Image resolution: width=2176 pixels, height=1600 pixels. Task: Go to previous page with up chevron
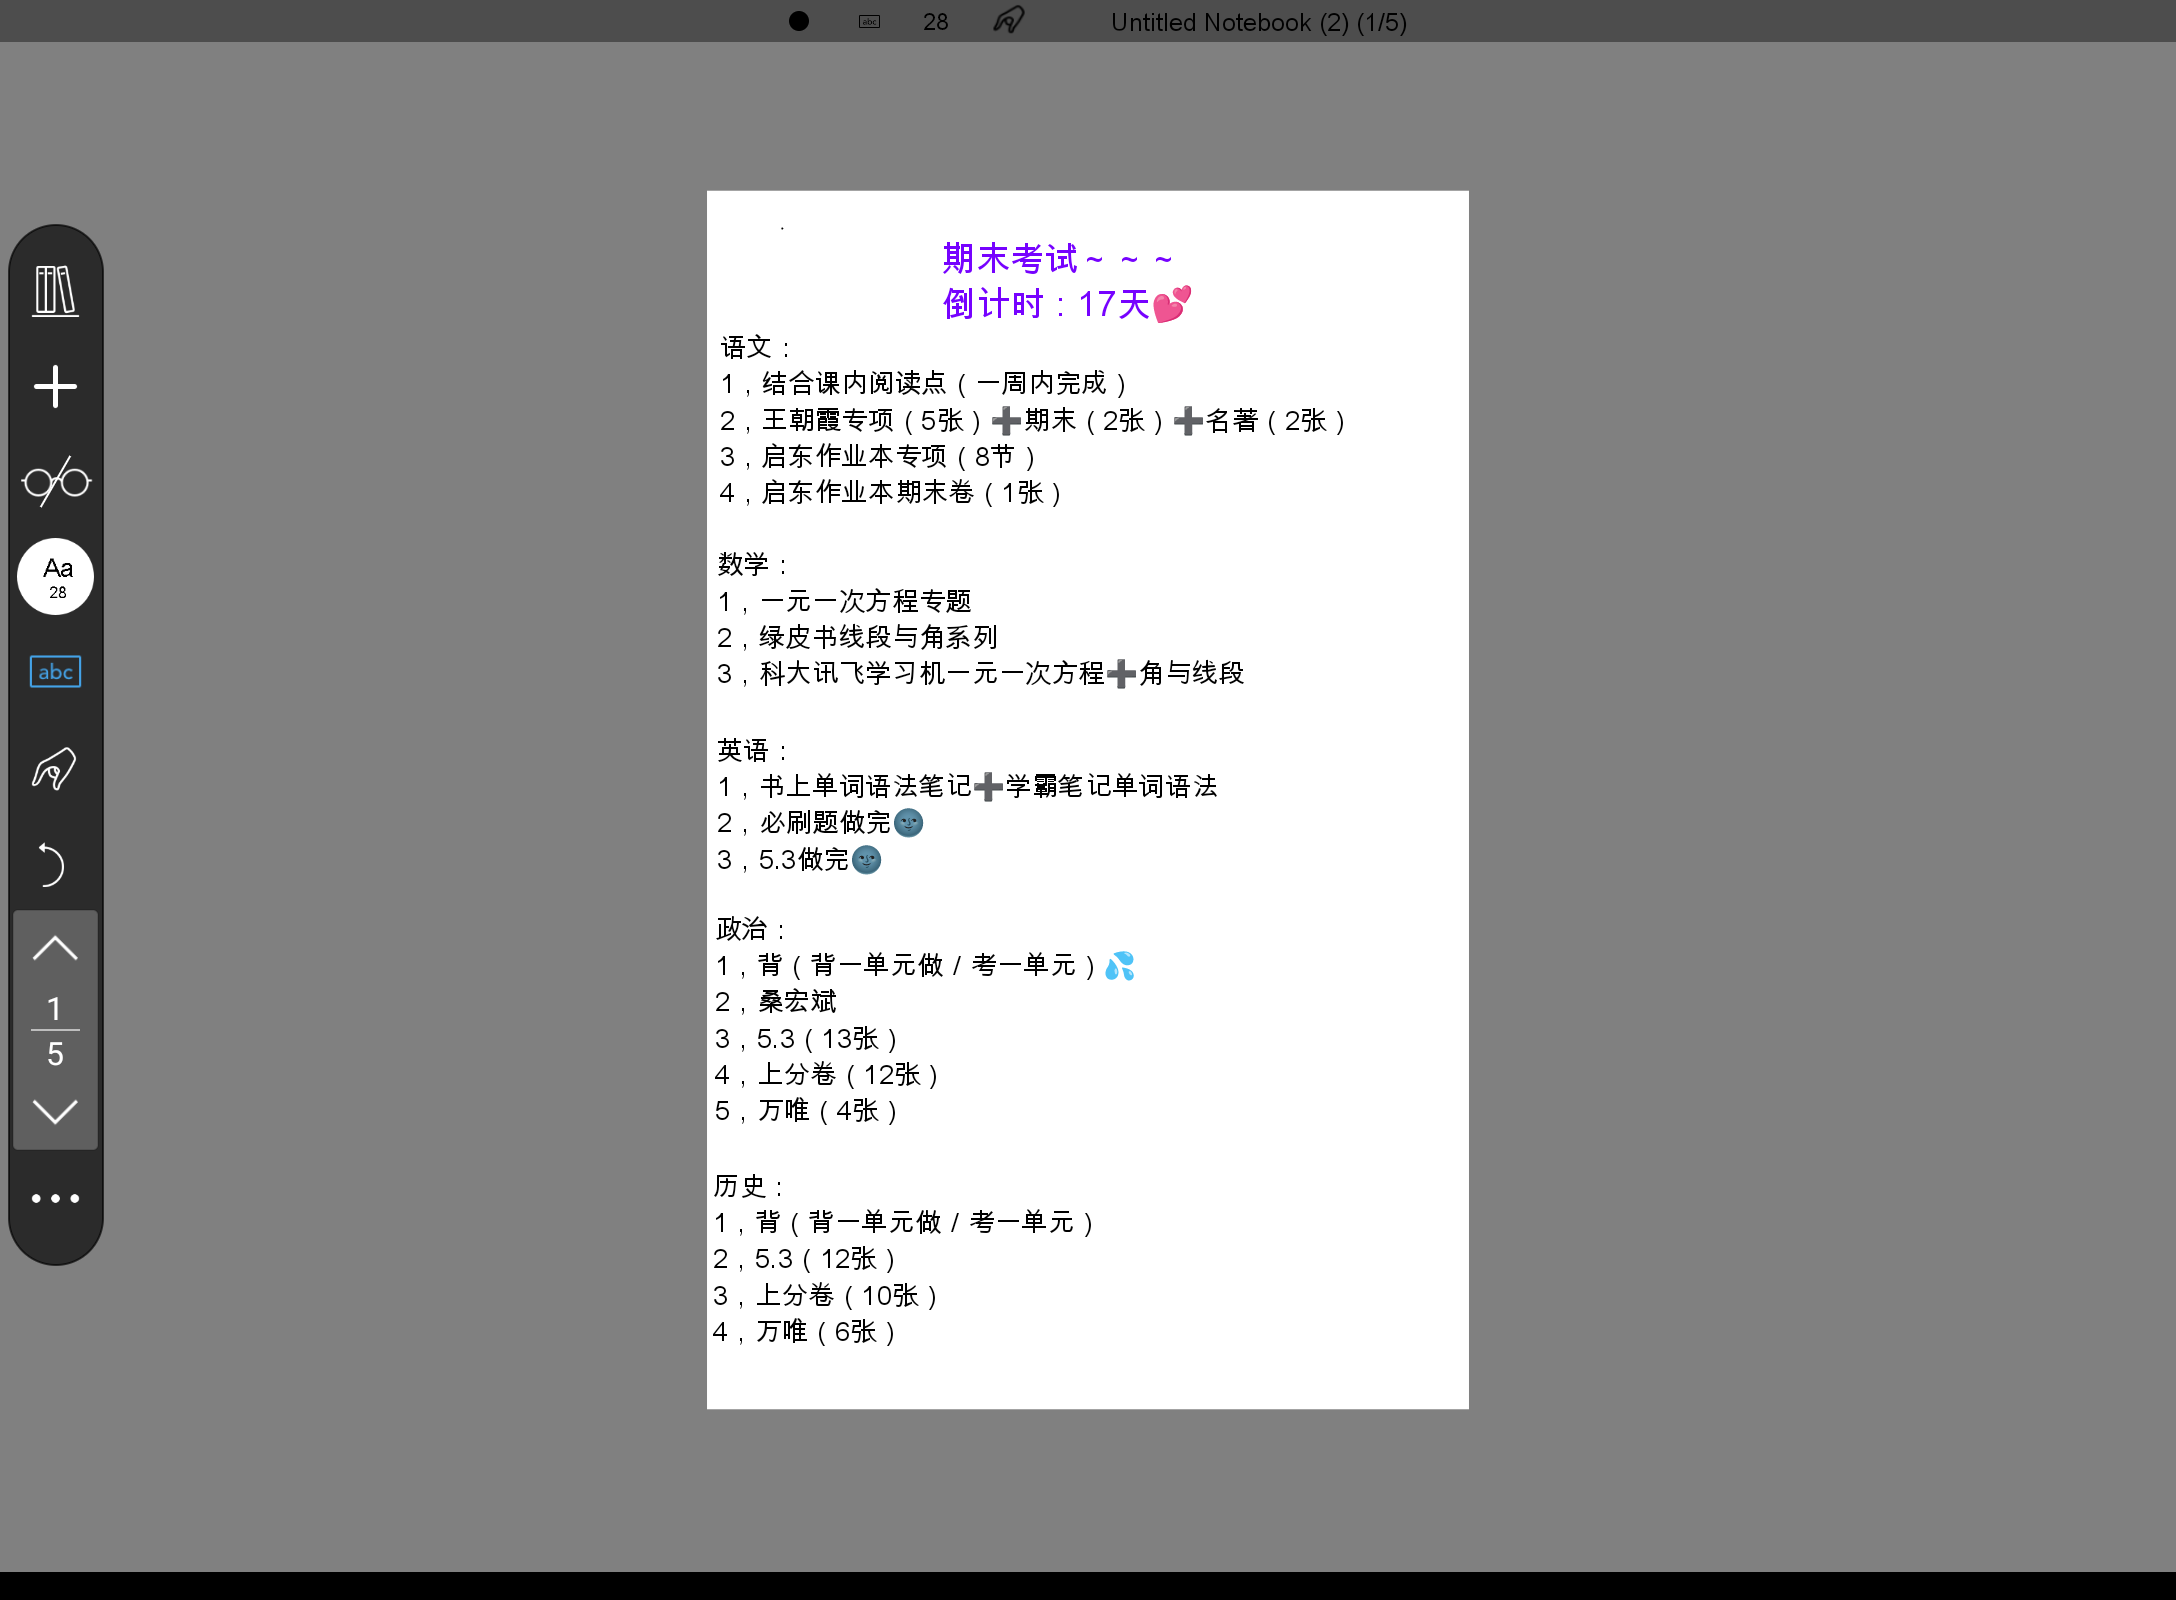[55, 949]
